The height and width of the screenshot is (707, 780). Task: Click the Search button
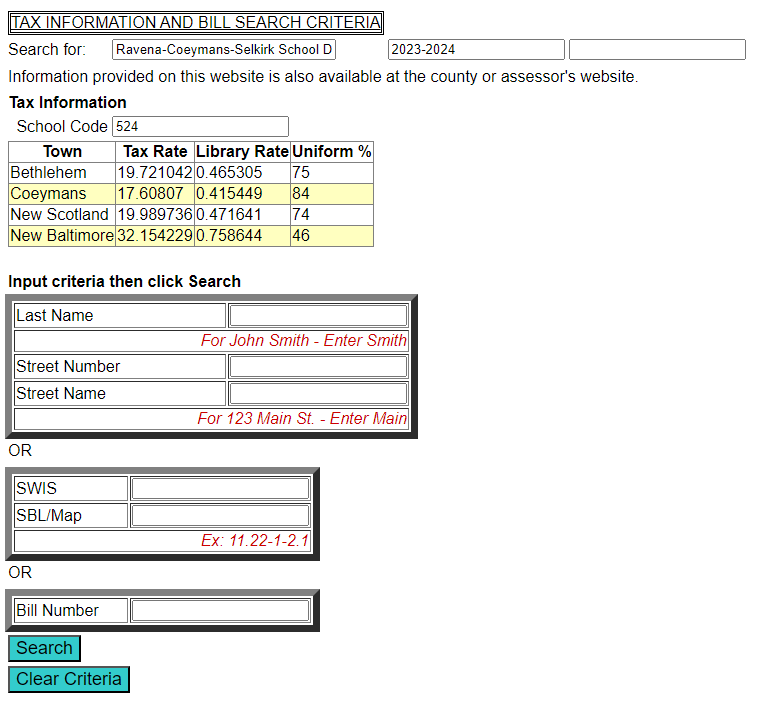[44, 648]
